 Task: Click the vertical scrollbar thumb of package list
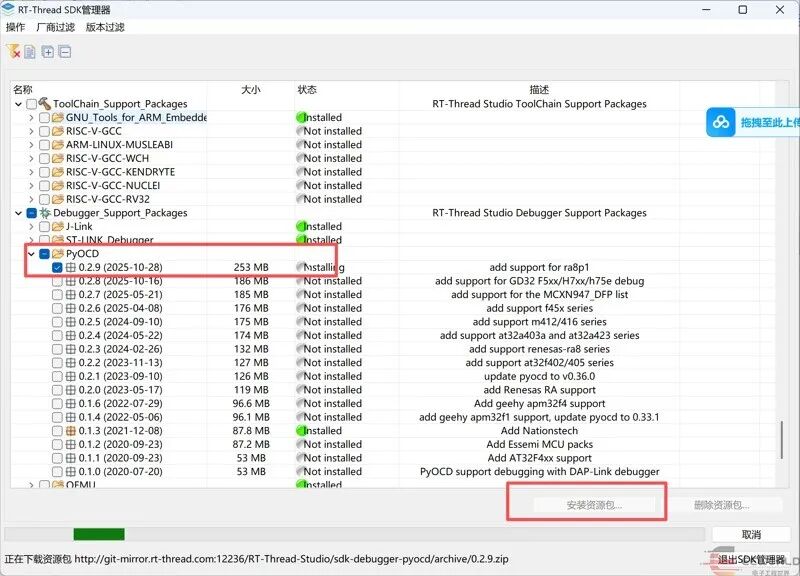[x=781, y=439]
